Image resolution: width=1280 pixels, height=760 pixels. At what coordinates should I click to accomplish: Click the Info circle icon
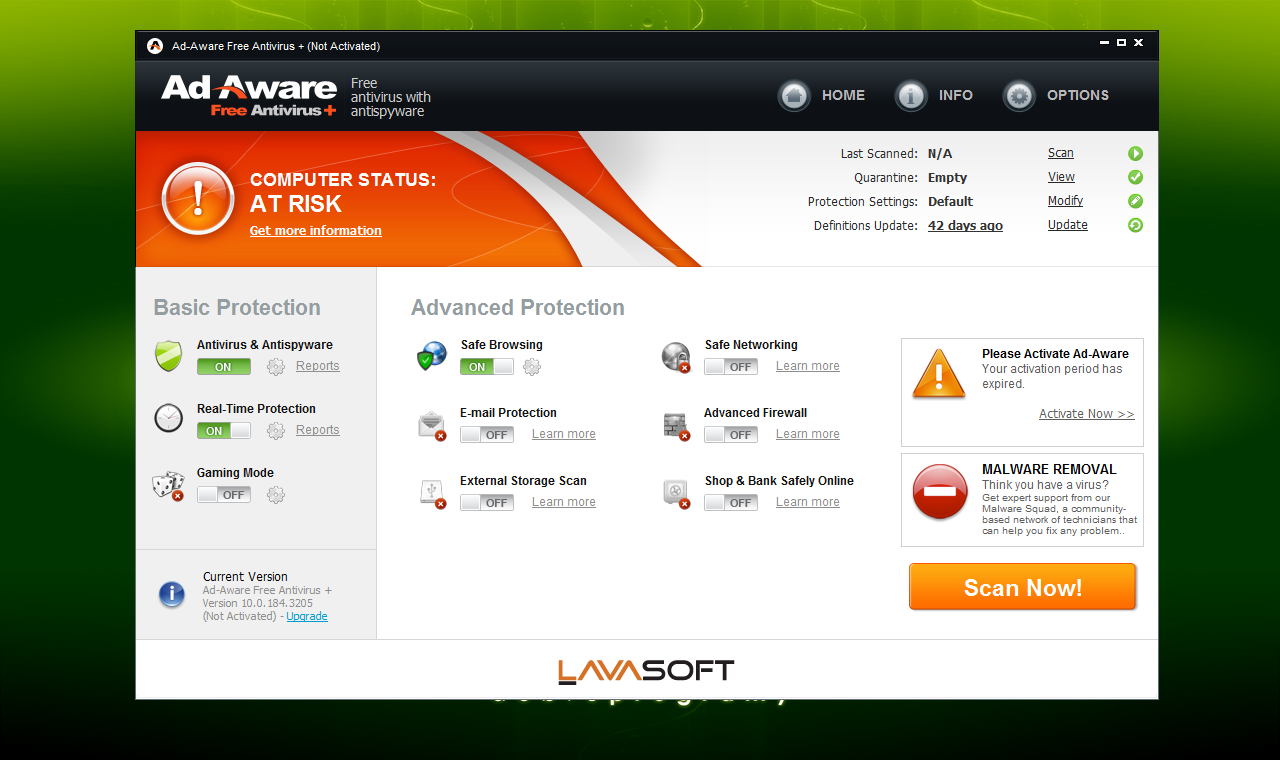point(910,96)
